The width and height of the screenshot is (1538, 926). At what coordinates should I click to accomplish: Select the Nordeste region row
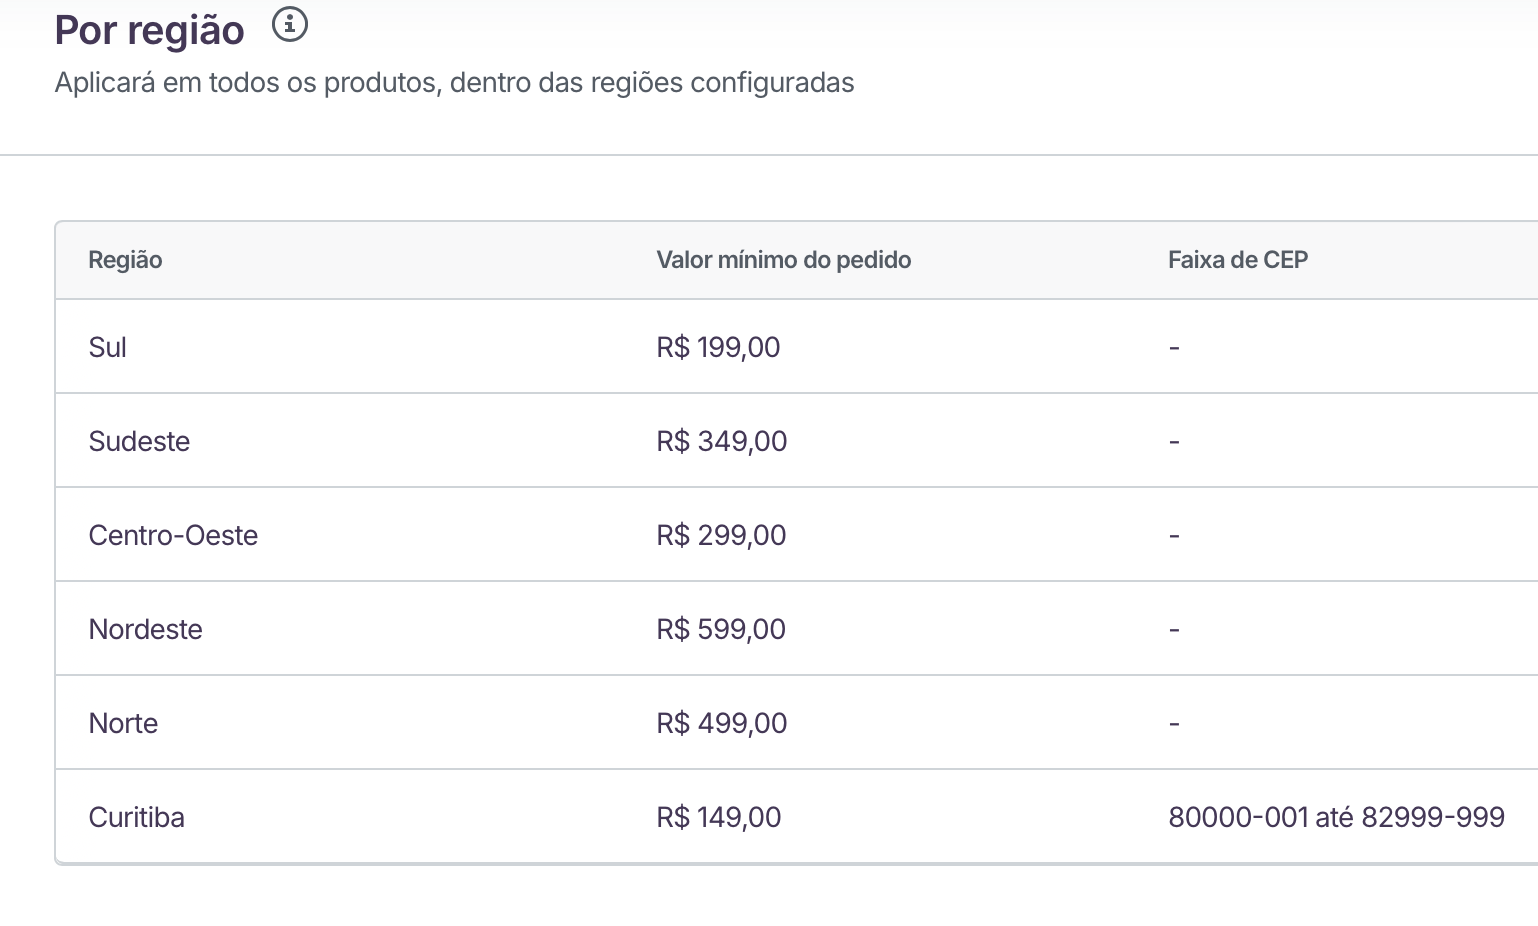pyautogui.click(x=145, y=629)
